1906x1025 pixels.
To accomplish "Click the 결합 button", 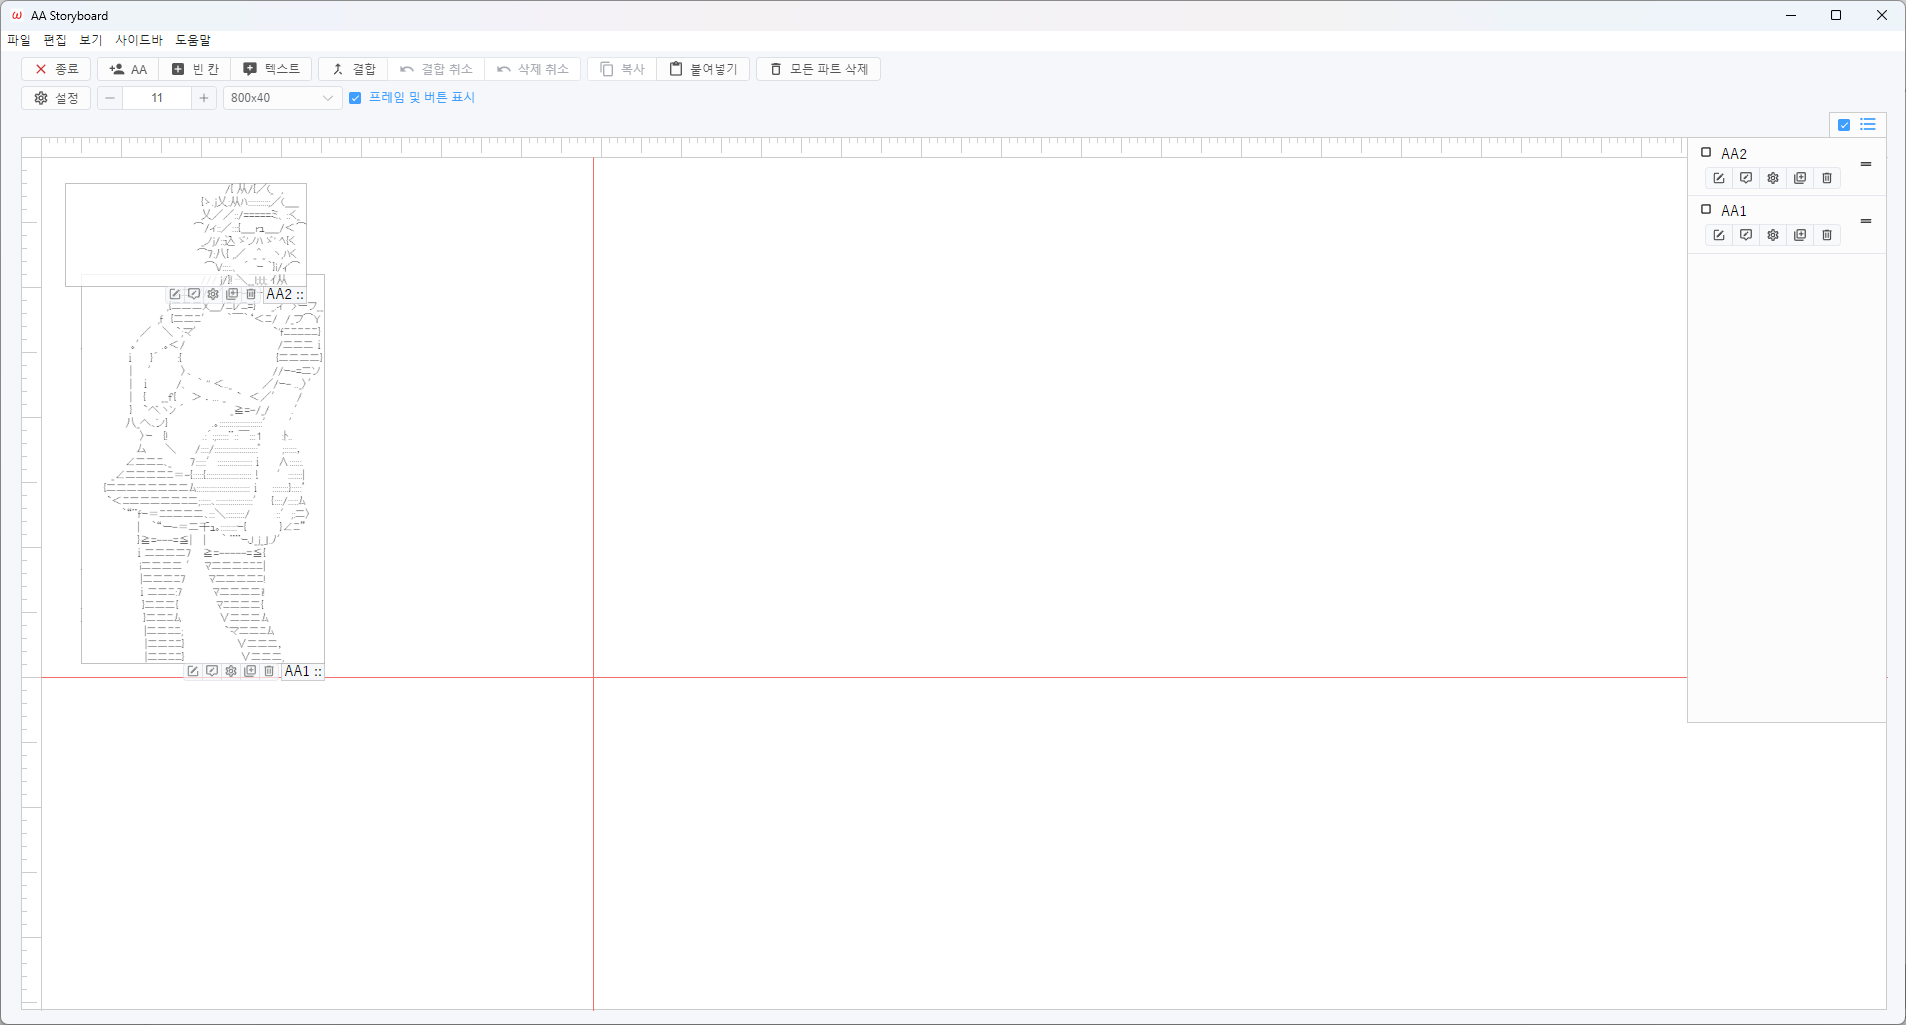I will click(x=353, y=69).
